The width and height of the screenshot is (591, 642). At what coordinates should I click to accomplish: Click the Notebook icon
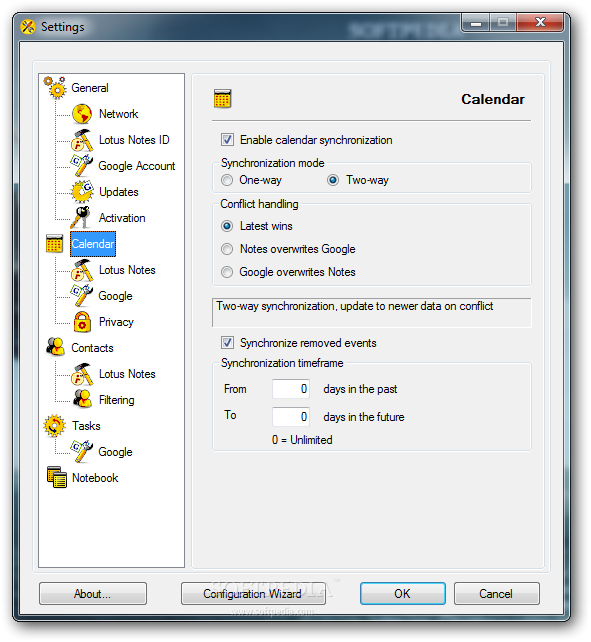point(57,477)
